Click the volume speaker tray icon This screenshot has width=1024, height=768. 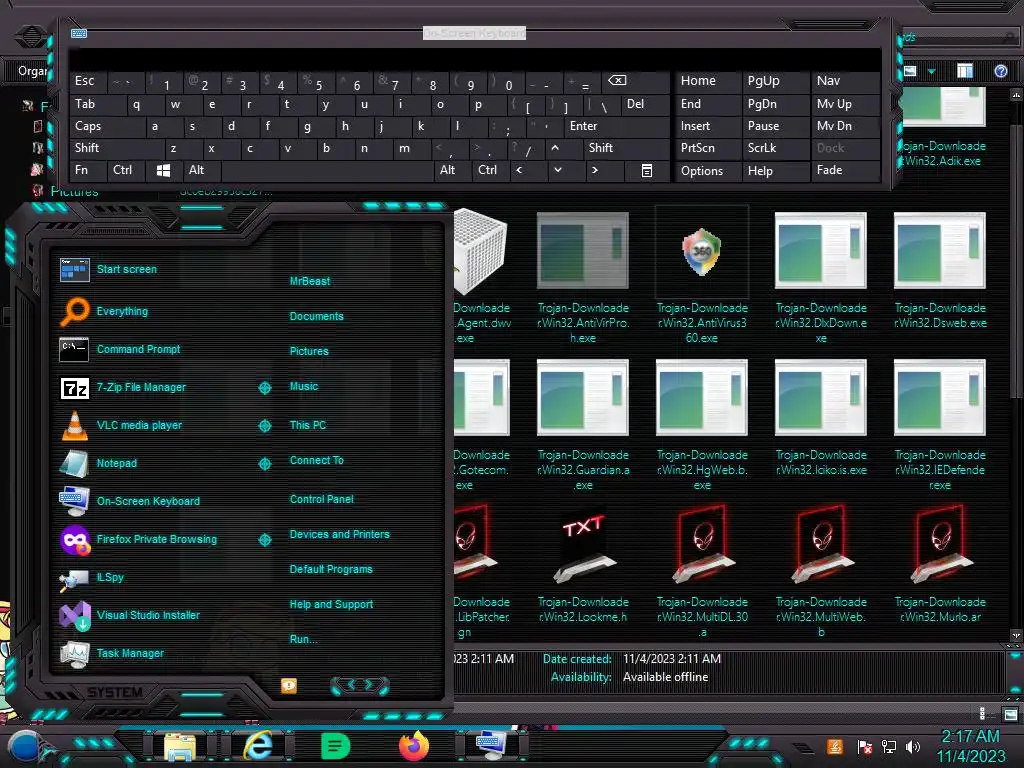coord(912,746)
